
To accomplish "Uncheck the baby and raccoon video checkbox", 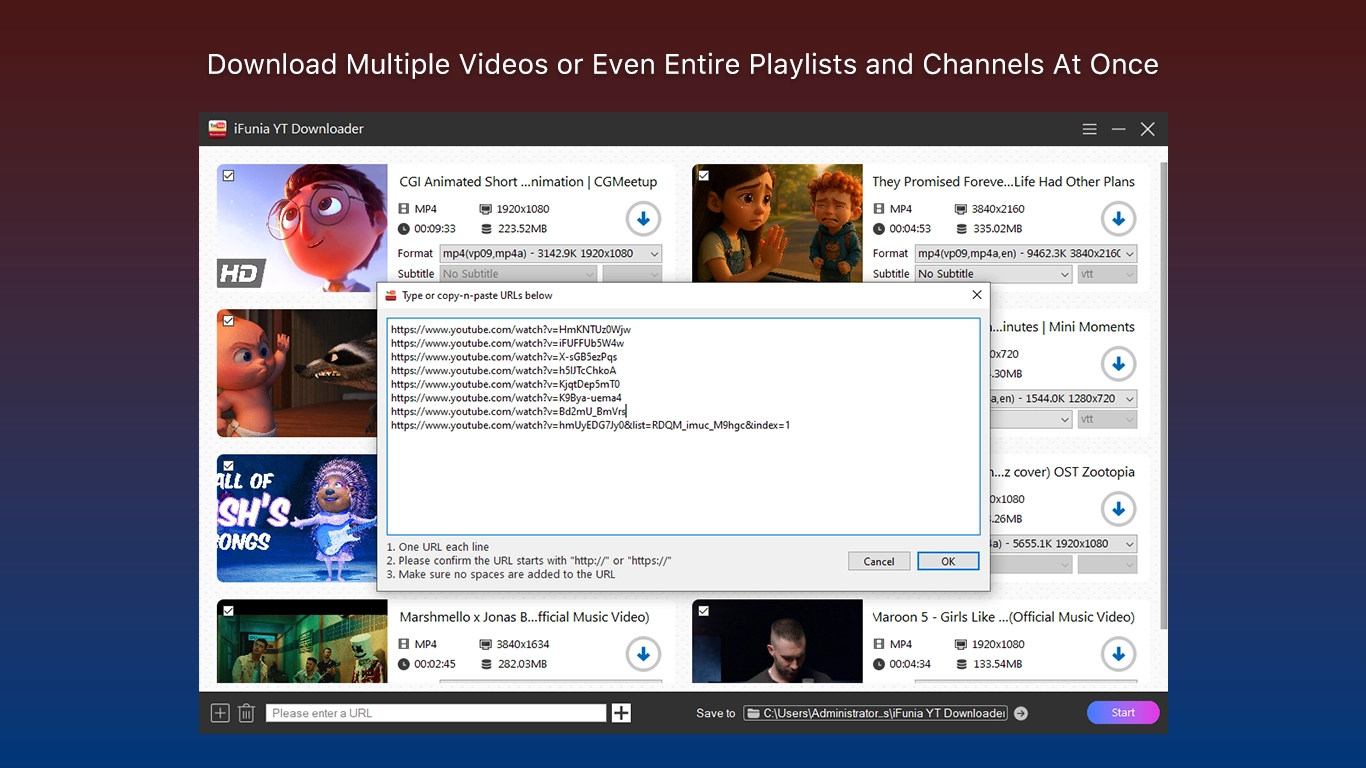I will point(228,321).
